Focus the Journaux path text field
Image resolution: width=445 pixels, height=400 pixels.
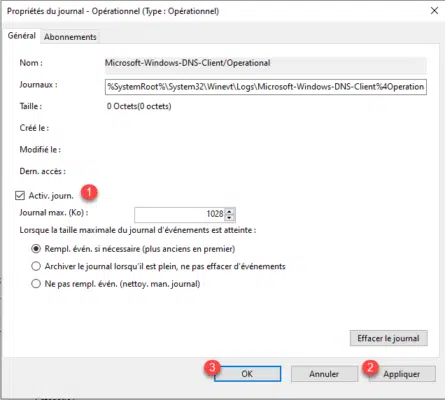(x=266, y=87)
